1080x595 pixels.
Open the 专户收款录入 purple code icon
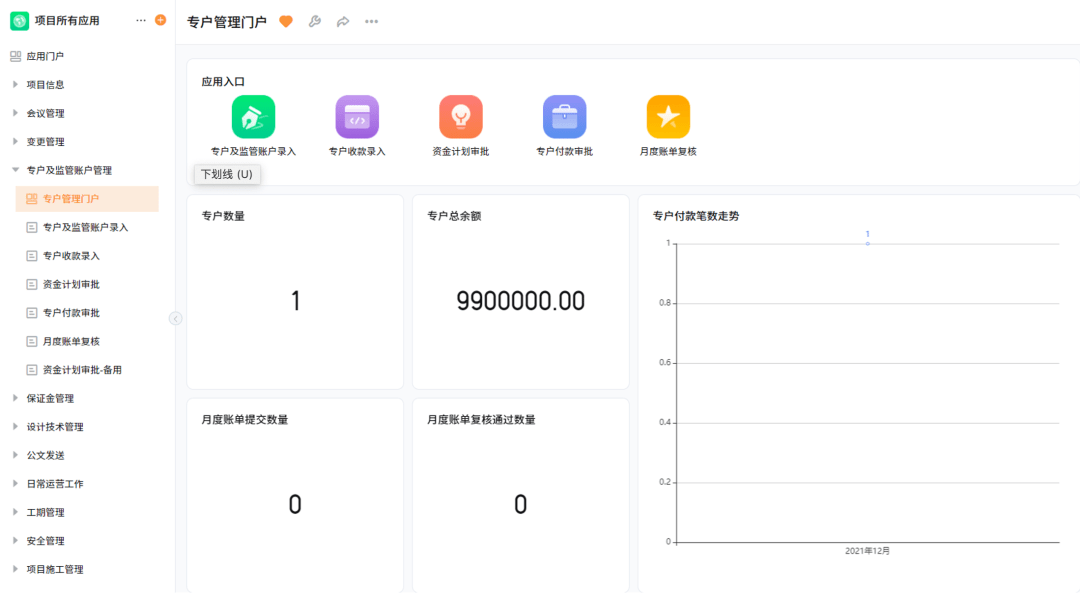pos(357,117)
